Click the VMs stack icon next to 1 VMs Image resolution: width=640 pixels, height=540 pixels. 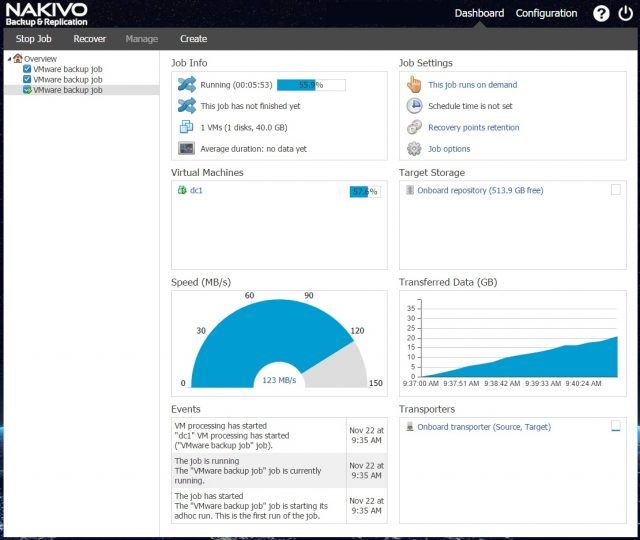[x=187, y=127]
